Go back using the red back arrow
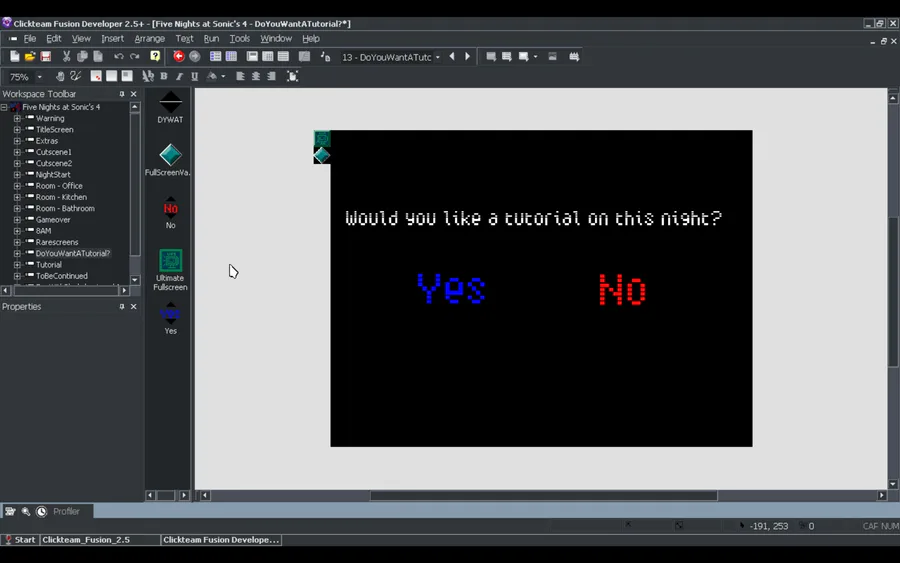Screen dimensions: 900x563 pos(179,56)
